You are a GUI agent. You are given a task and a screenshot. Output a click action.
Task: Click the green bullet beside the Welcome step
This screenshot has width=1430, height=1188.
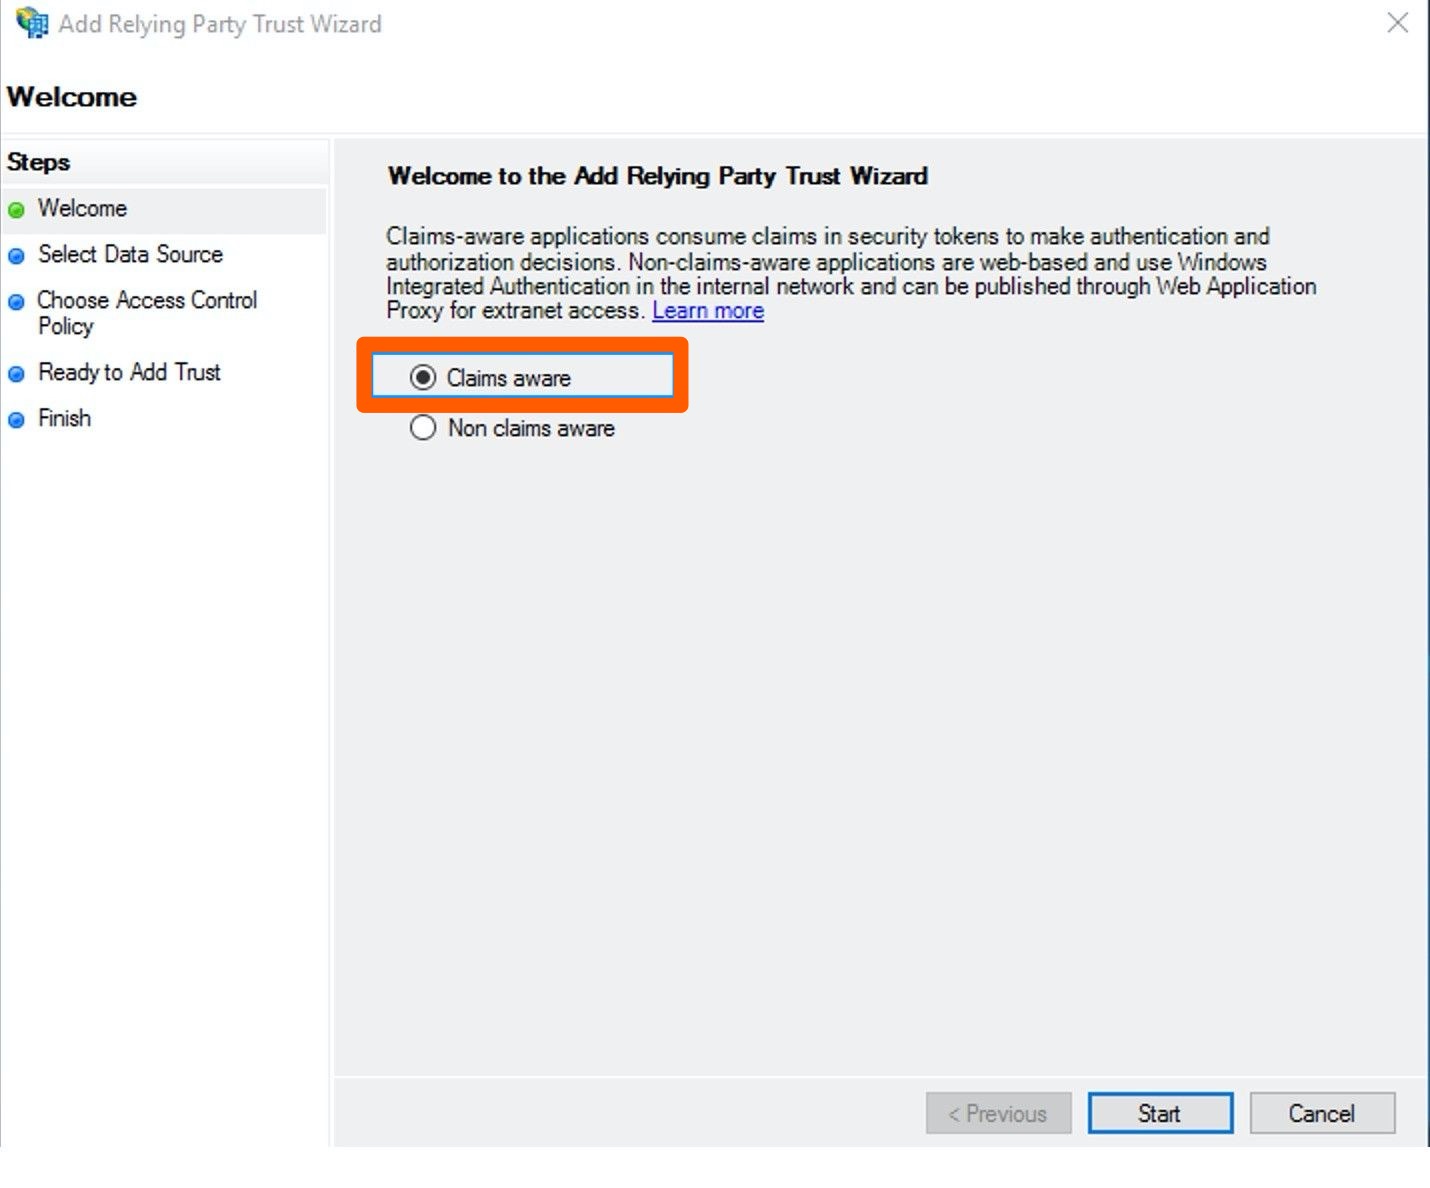16,210
